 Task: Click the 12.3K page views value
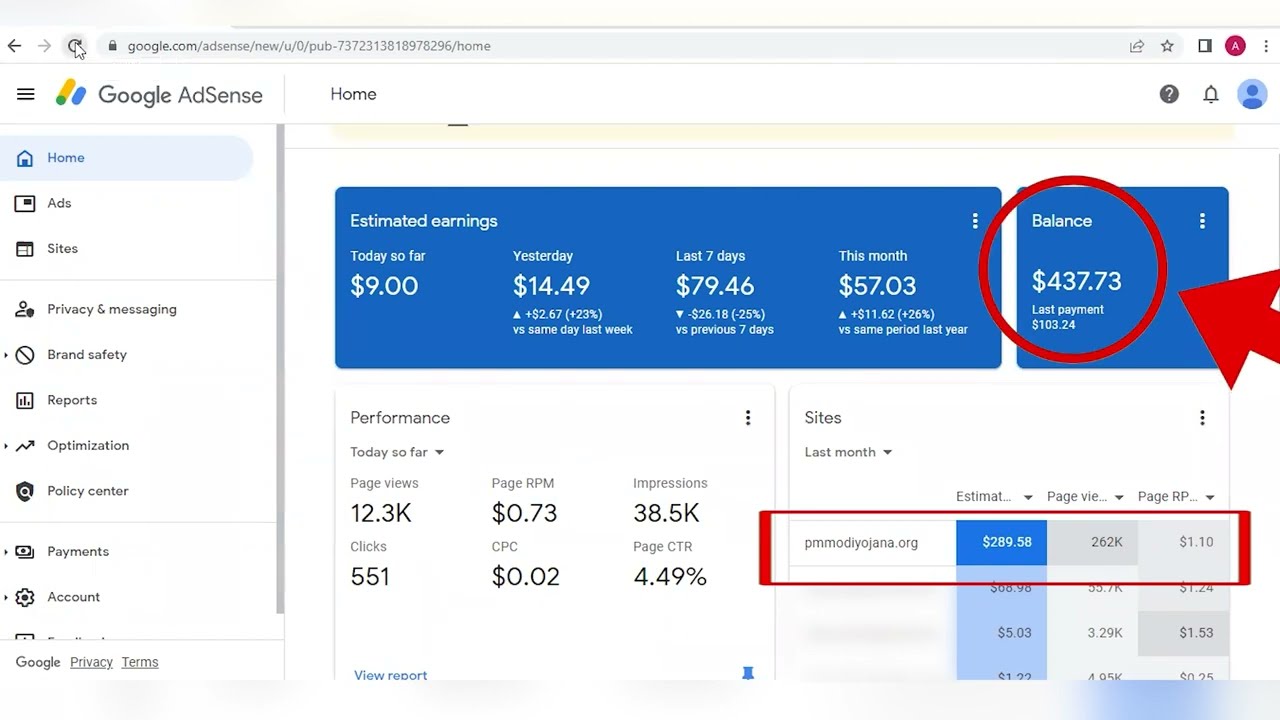381,513
